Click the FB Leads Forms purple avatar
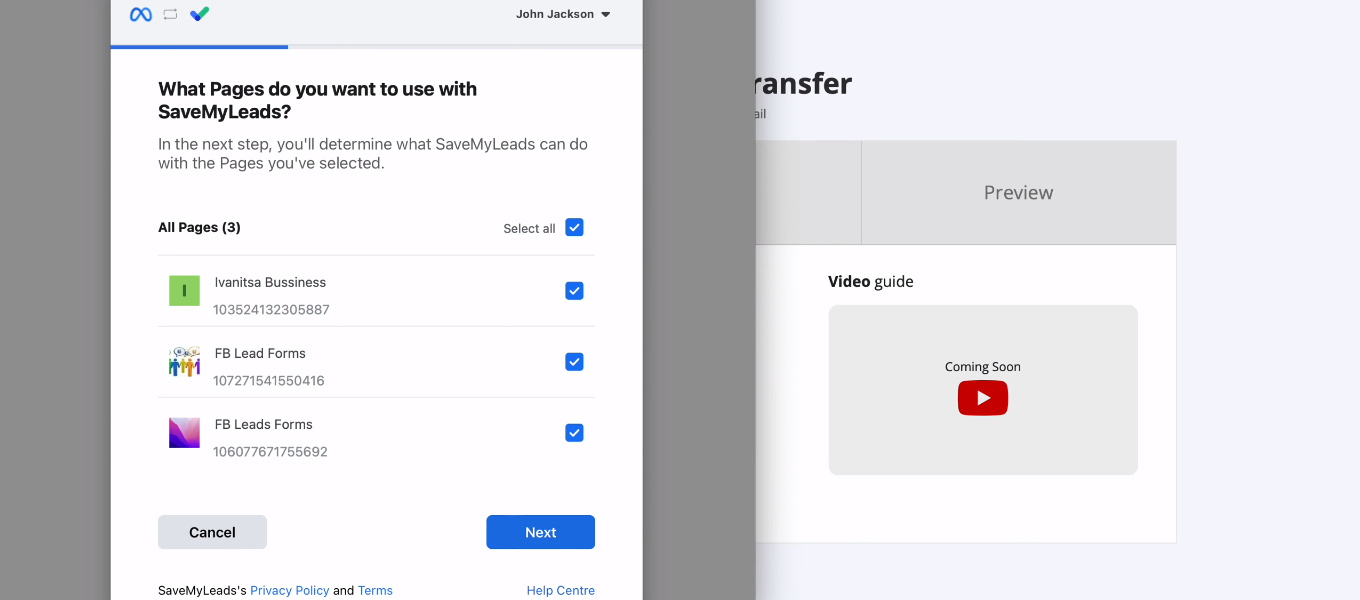 pyautogui.click(x=184, y=432)
